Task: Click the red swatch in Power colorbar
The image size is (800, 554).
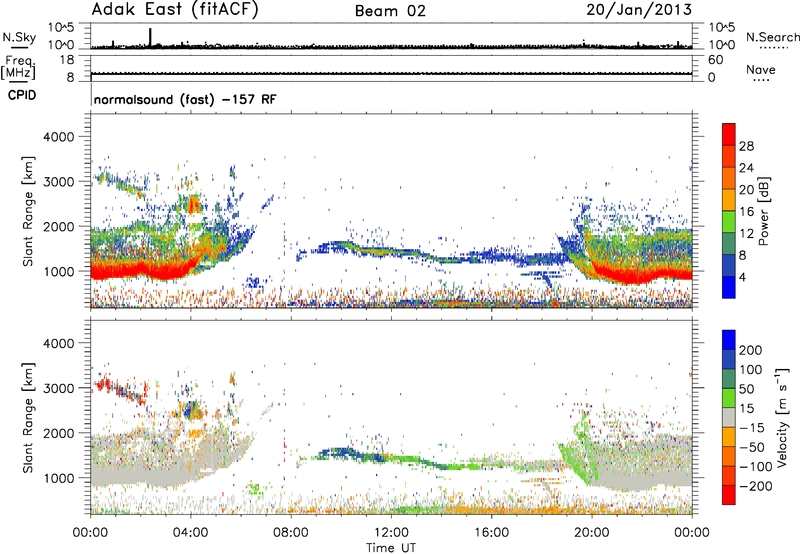Action: (729, 135)
